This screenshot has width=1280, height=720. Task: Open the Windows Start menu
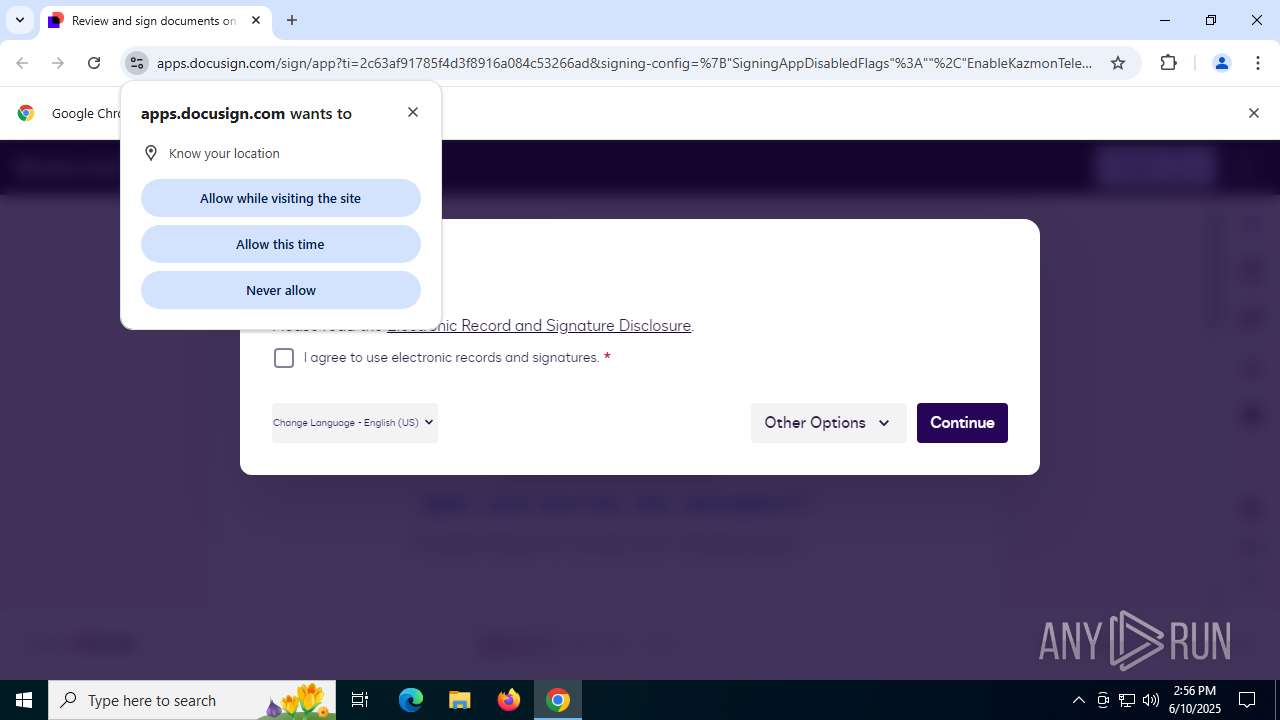[x=24, y=700]
